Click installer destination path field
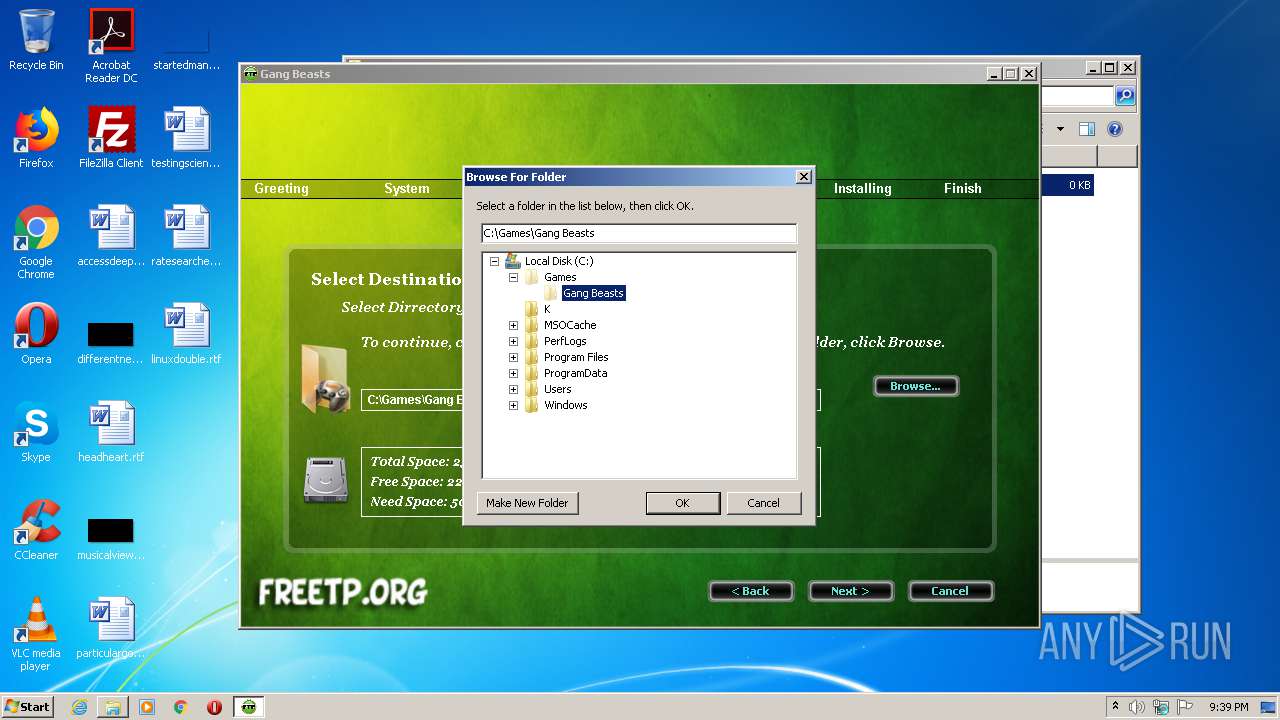 [x=590, y=400]
